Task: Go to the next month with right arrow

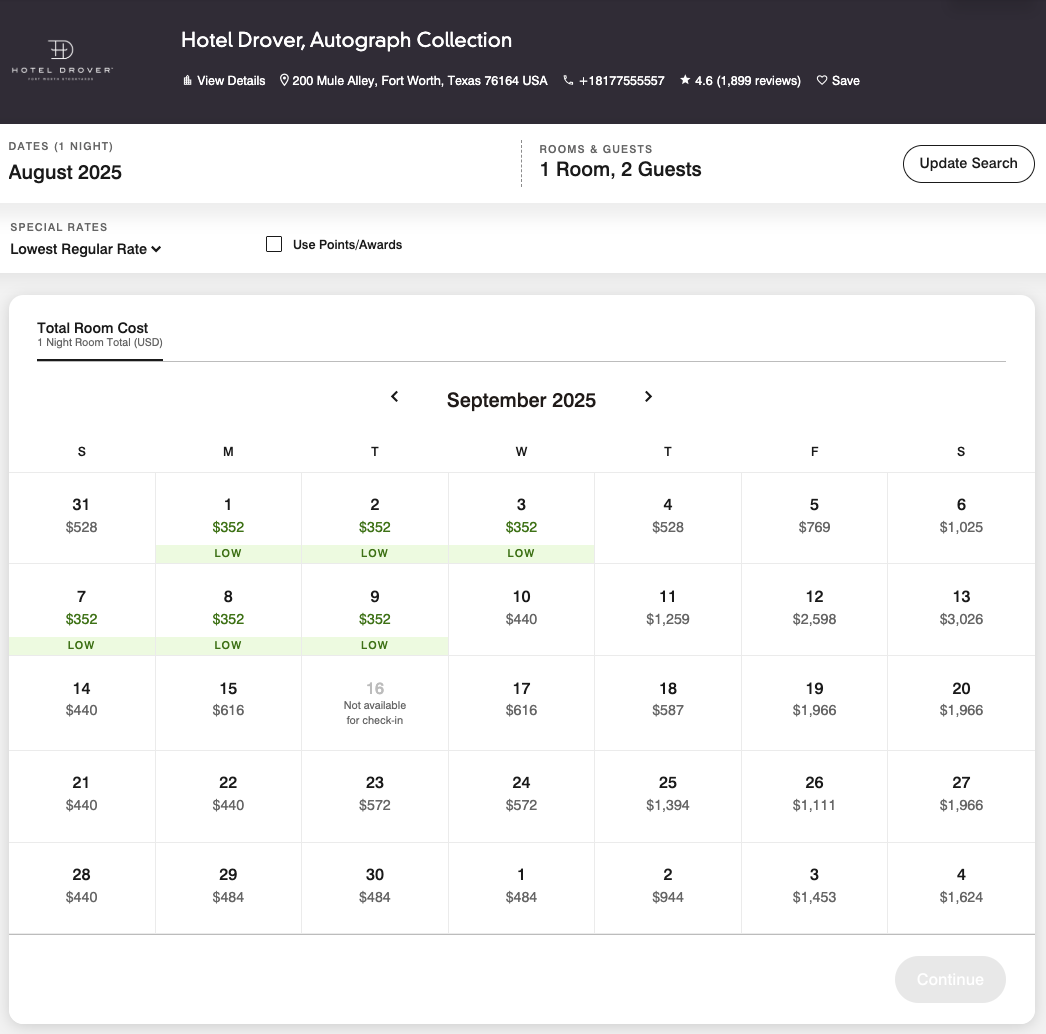Action: point(648,397)
